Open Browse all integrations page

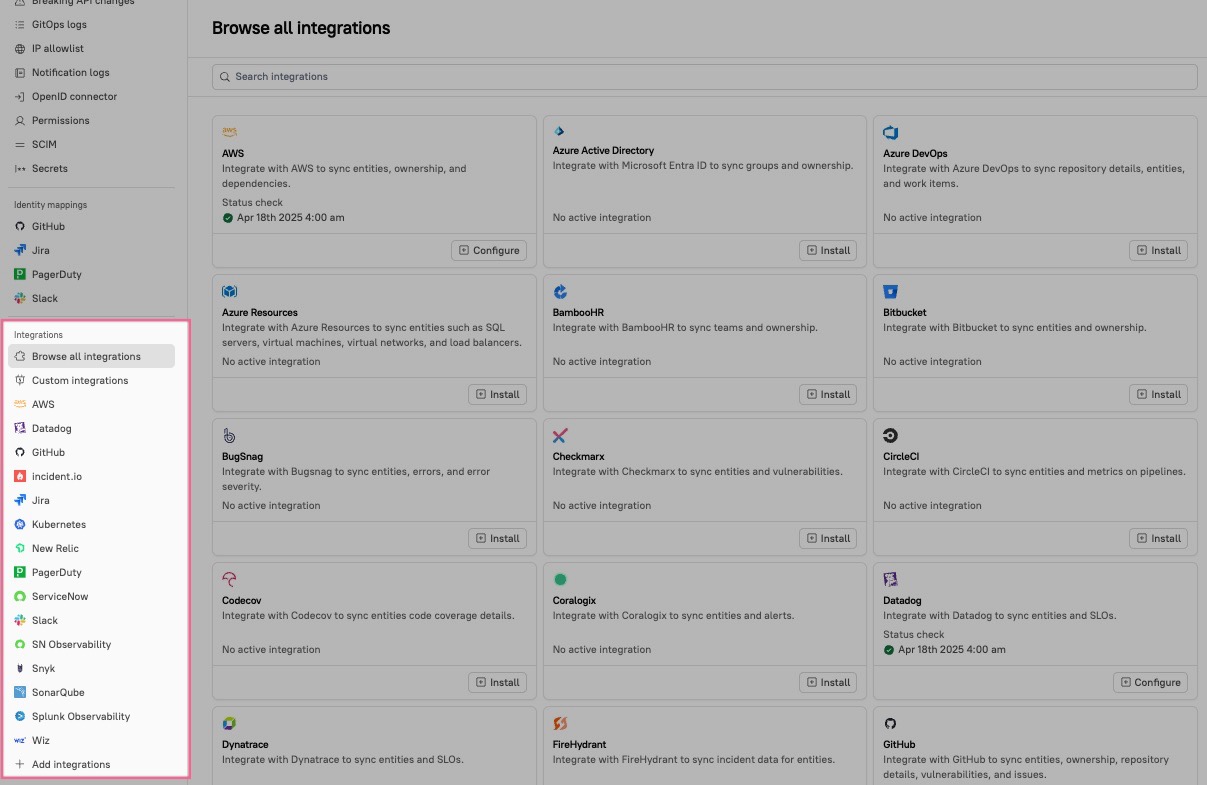point(86,356)
